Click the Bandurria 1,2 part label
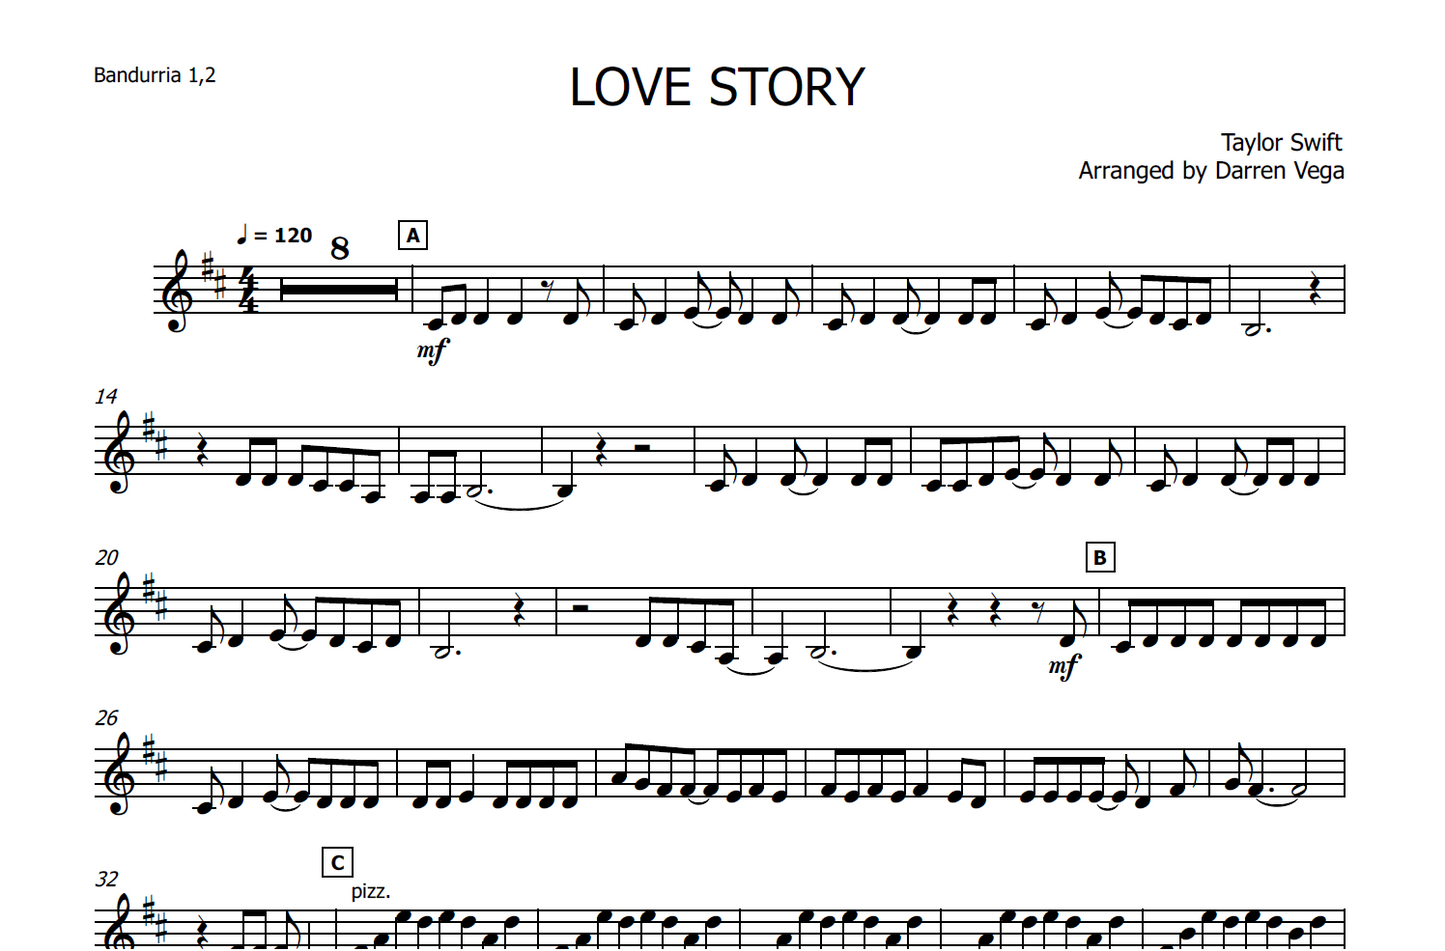 (x=154, y=75)
